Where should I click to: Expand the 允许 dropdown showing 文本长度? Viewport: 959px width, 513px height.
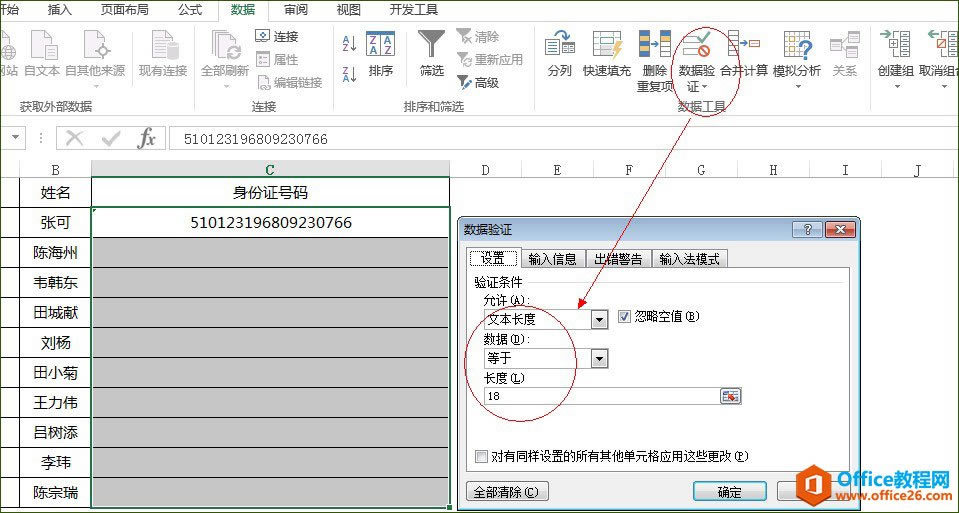[x=599, y=320]
